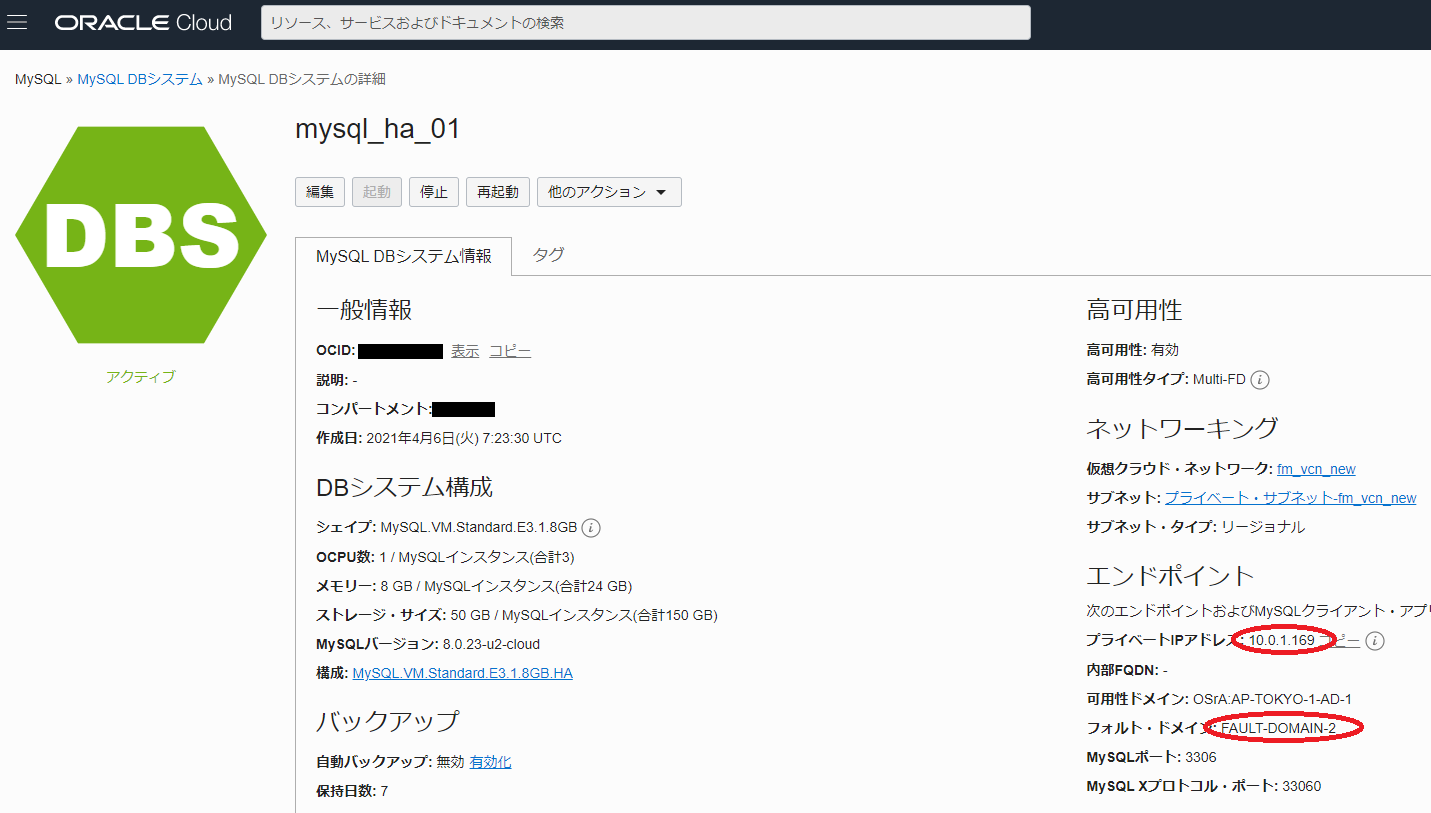This screenshot has width=1431, height=813.
Task: Open MySQL.VM.Standard.E3.1.8GB.HA configuration link
Action: coord(463,673)
